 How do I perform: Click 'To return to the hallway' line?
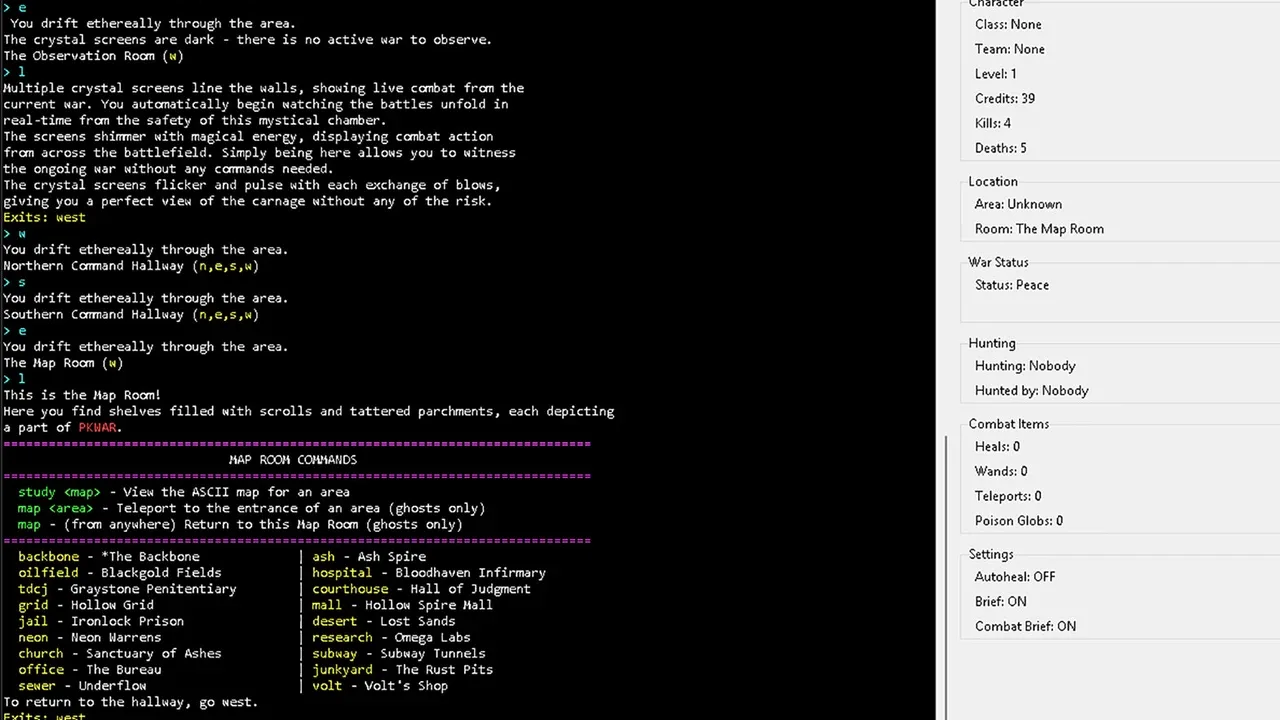[130, 702]
